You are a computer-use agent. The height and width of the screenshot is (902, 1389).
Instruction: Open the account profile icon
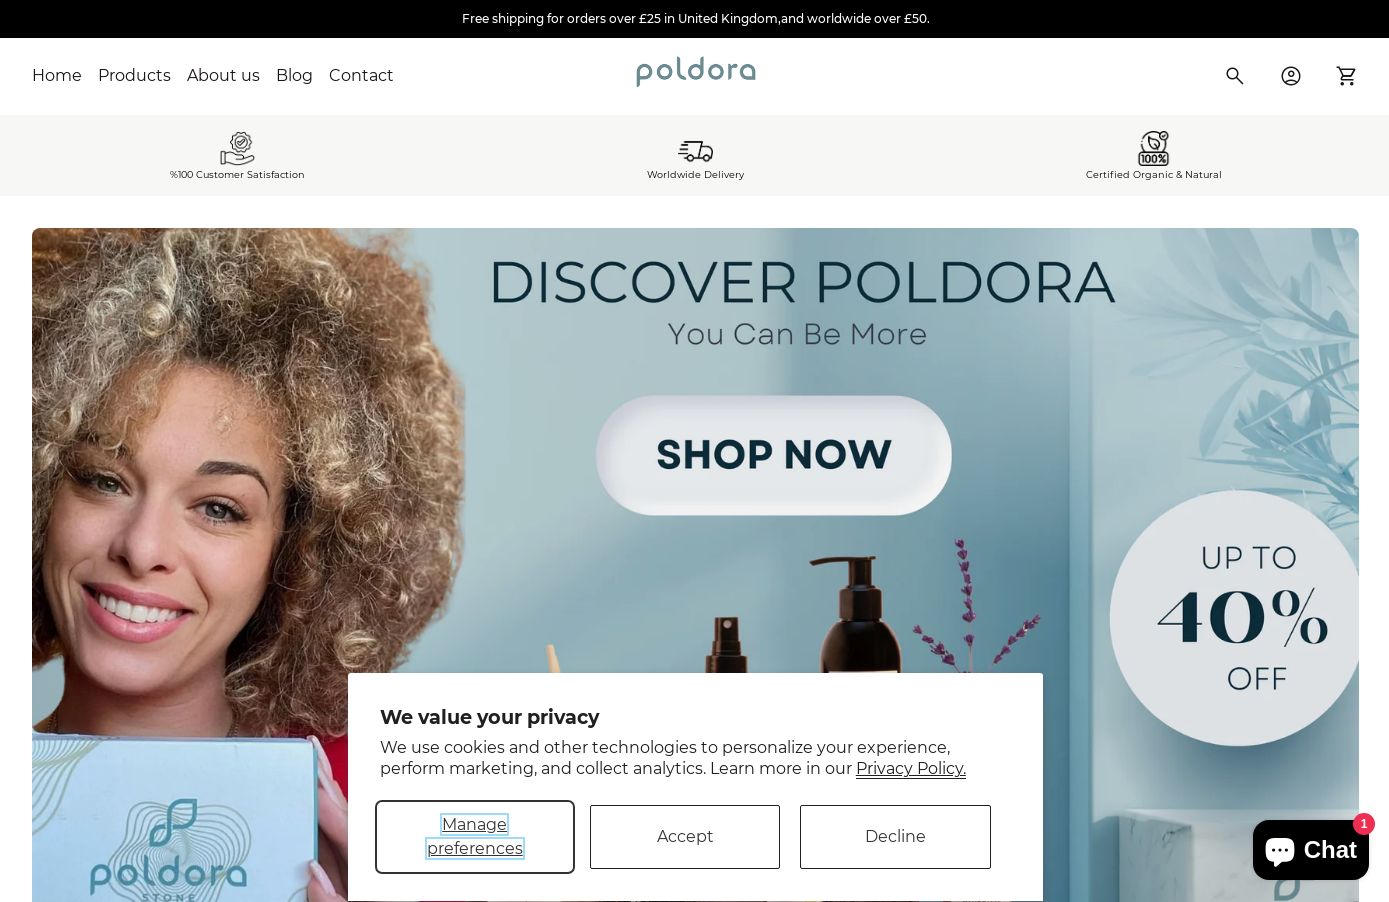click(x=1291, y=76)
